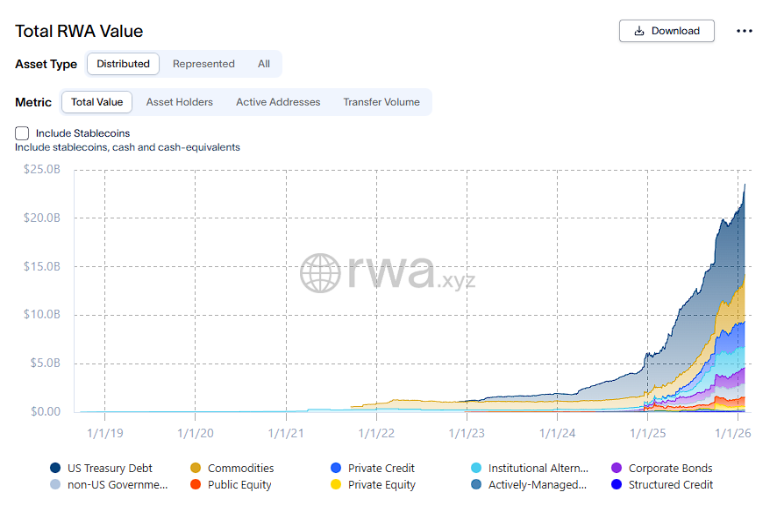Toggle Commodities series in the legend
The height and width of the screenshot is (524, 773).
(x=240, y=468)
